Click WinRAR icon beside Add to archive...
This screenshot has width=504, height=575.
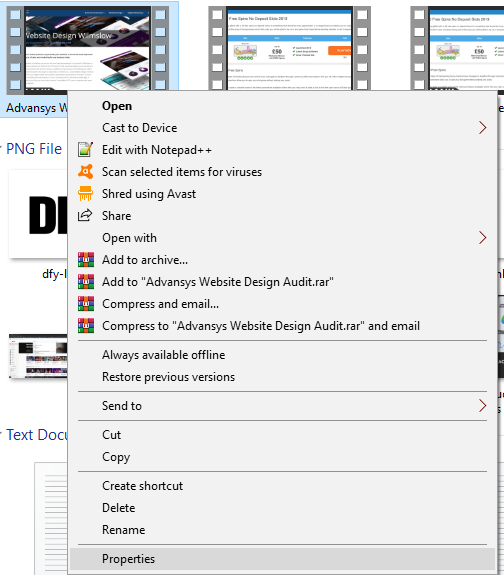(86, 260)
